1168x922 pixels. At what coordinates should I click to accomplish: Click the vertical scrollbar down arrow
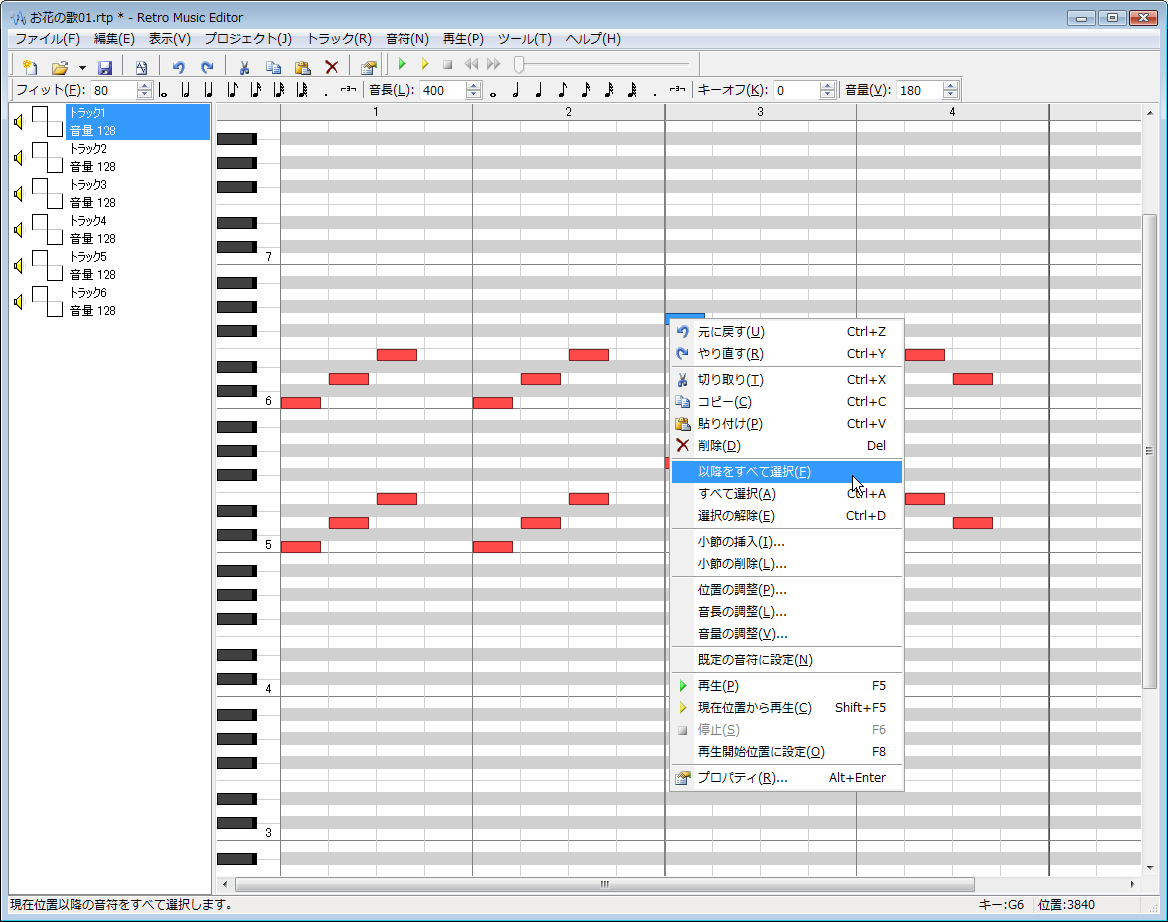click(1150, 868)
